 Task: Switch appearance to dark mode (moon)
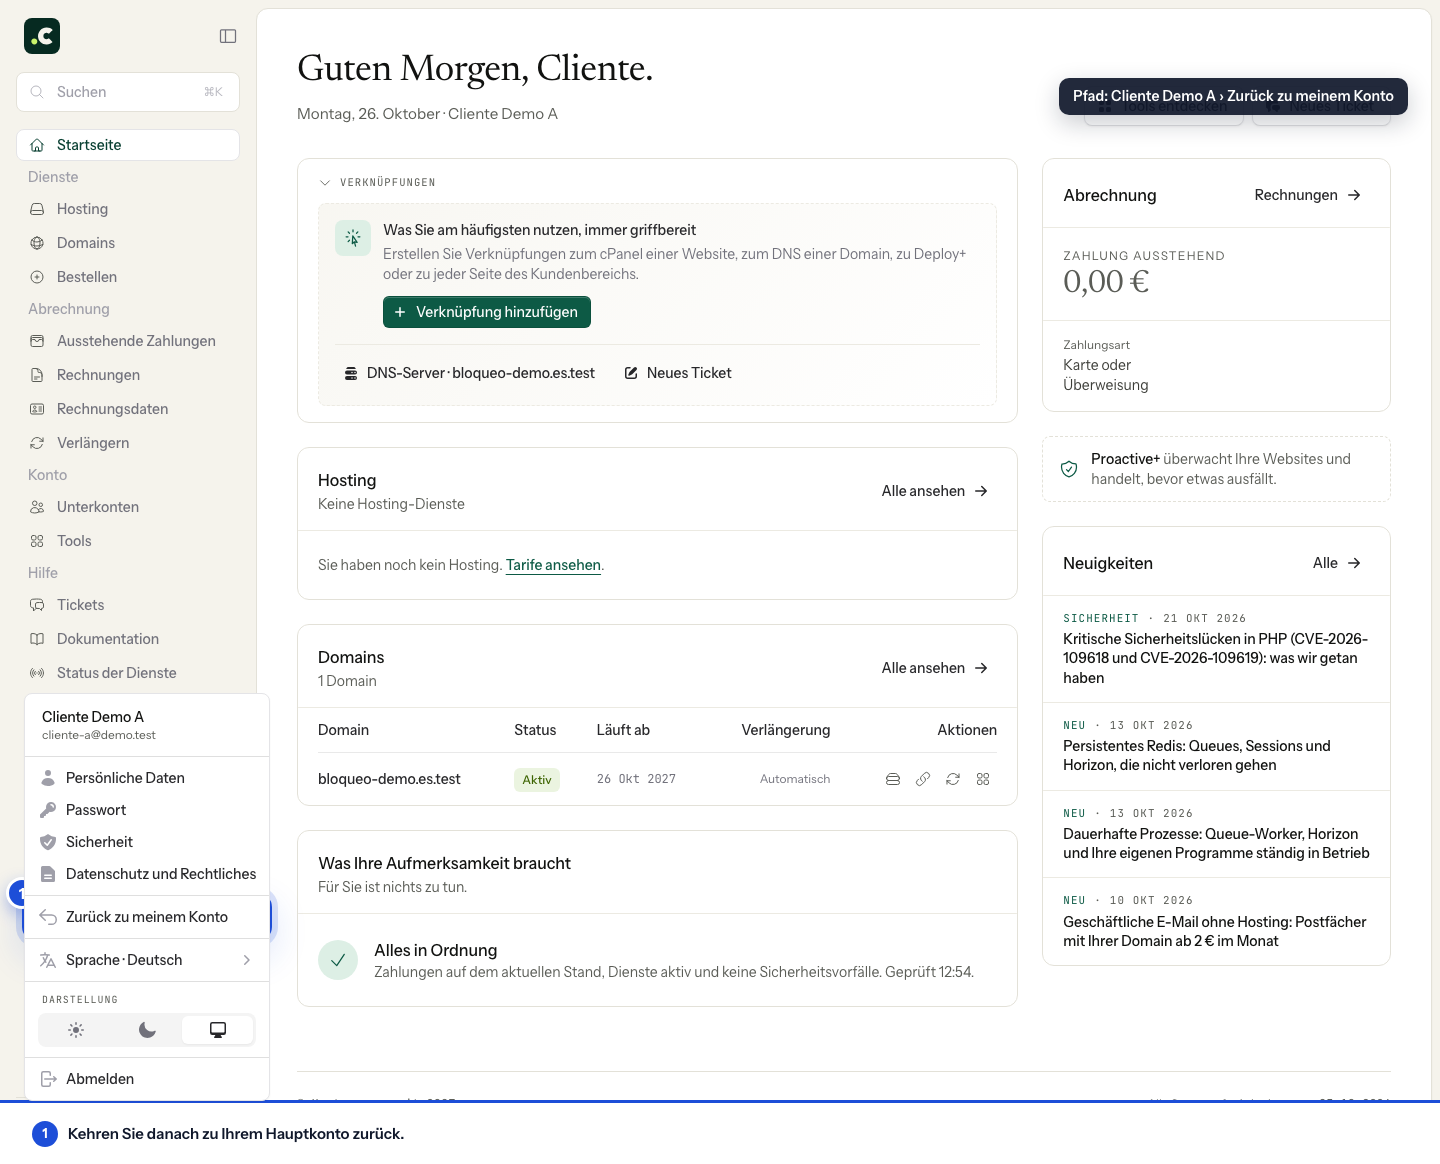tap(147, 1030)
